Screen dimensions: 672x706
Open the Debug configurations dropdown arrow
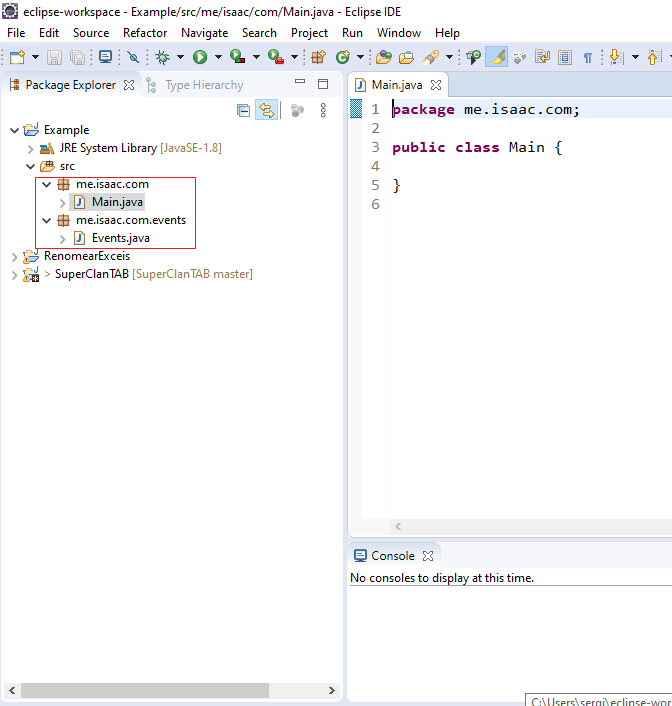[180, 57]
